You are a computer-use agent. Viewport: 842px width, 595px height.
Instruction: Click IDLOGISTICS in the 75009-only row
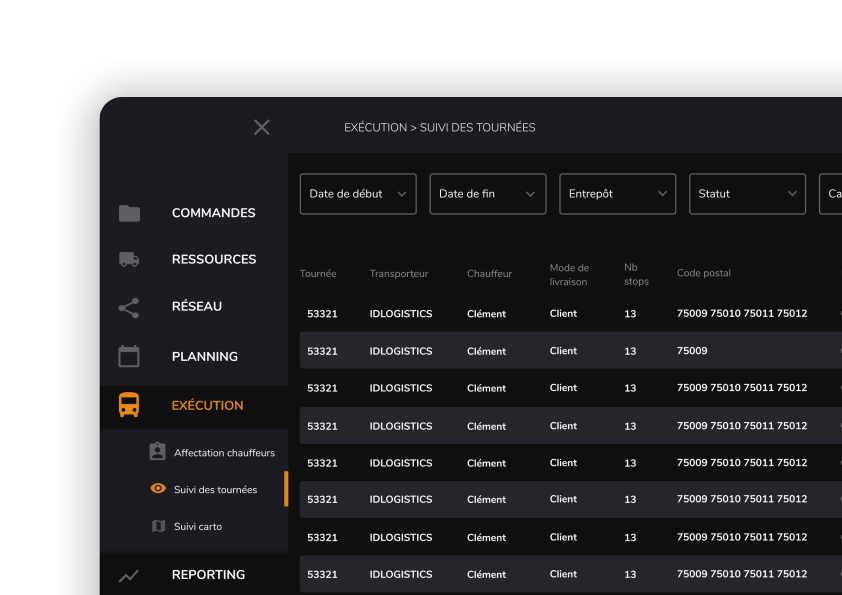(x=401, y=351)
